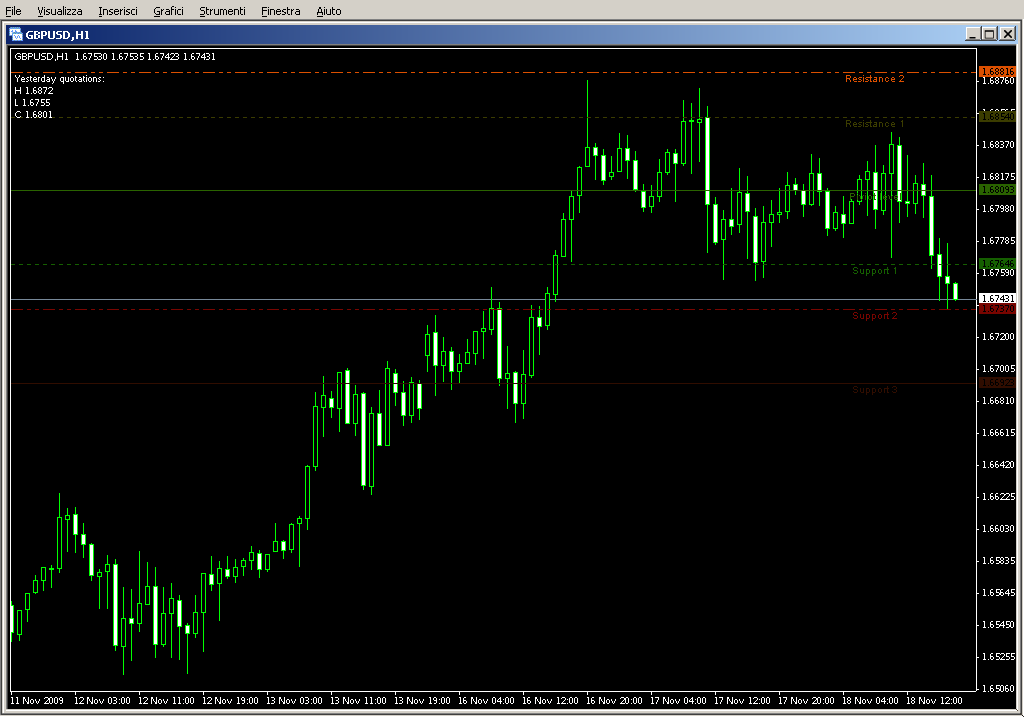Click the 18 Nov 12:00 time label
1024x717 pixels.
coord(934,701)
